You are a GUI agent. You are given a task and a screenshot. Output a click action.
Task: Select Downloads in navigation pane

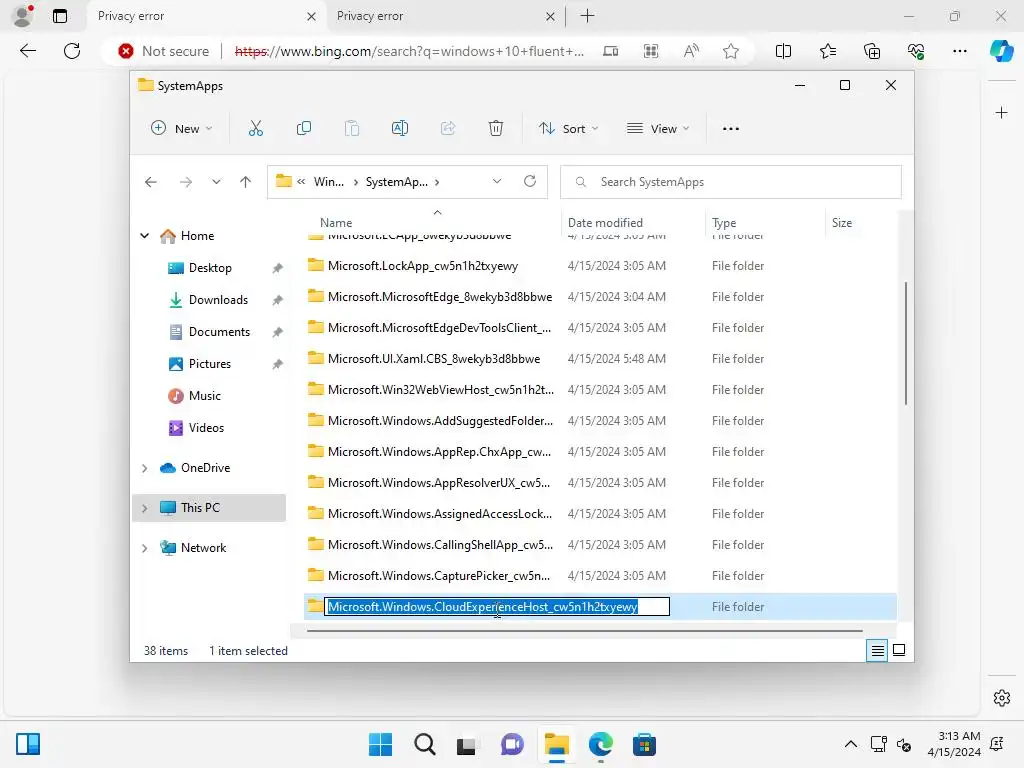pos(218,300)
